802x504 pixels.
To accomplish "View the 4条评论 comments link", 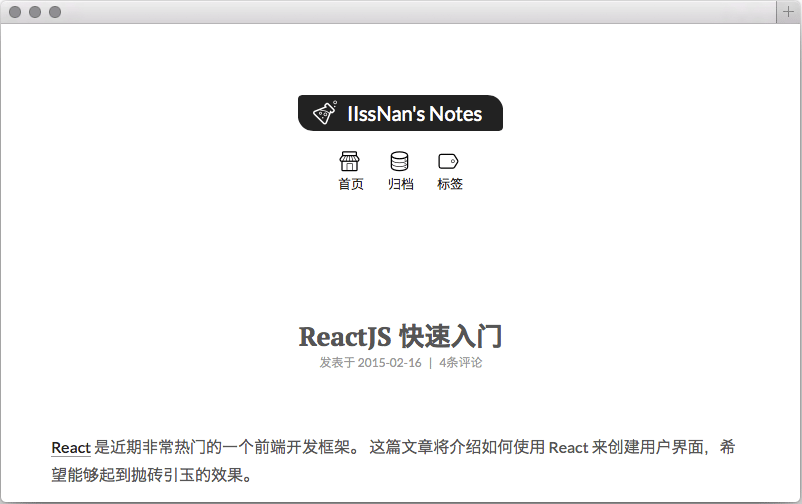I will click(x=460, y=363).
